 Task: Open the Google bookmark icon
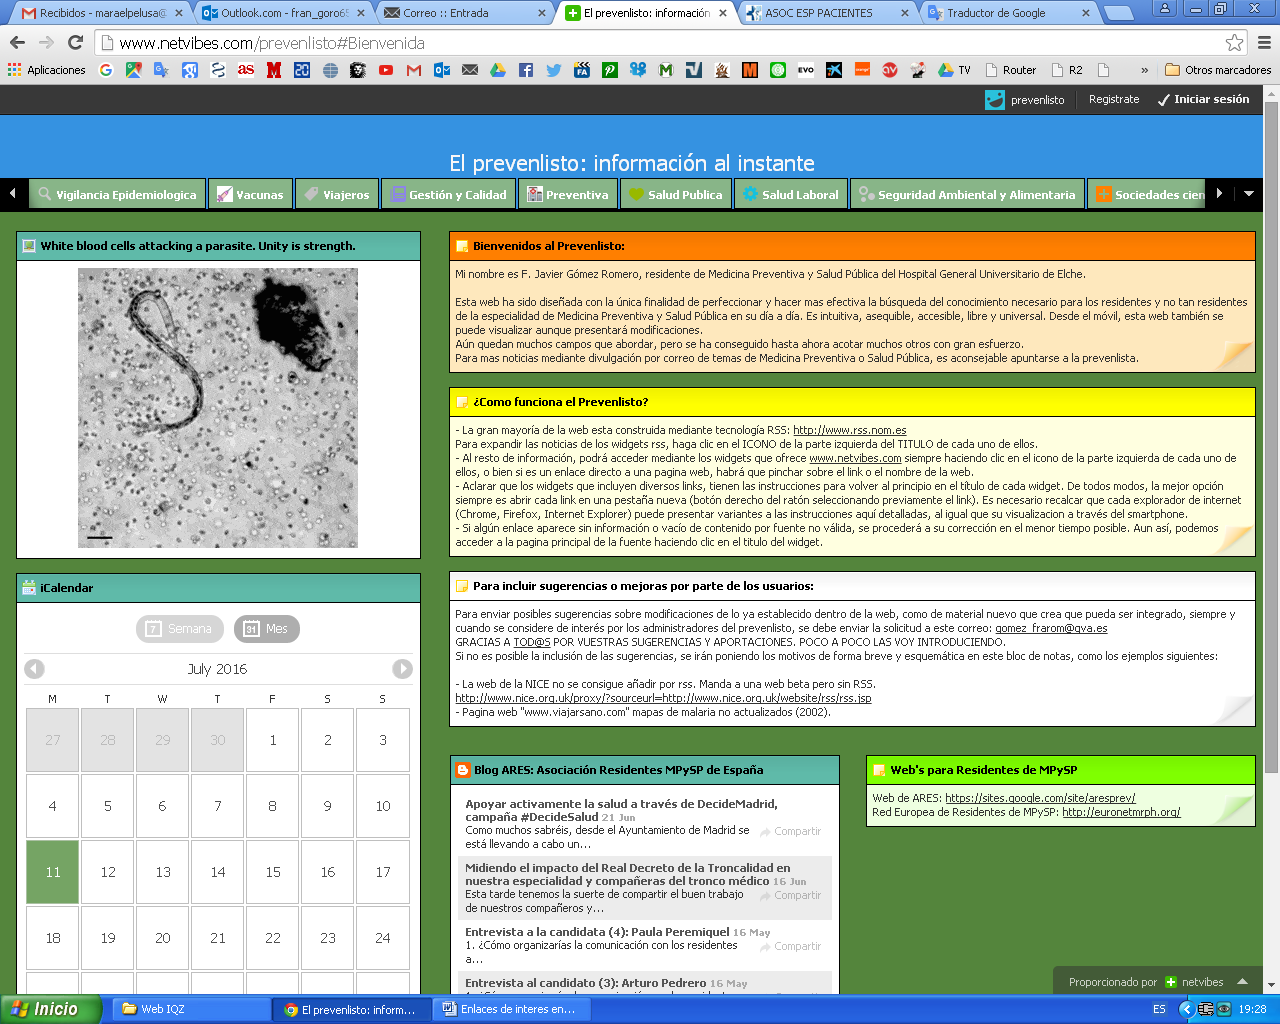point(106,70)
